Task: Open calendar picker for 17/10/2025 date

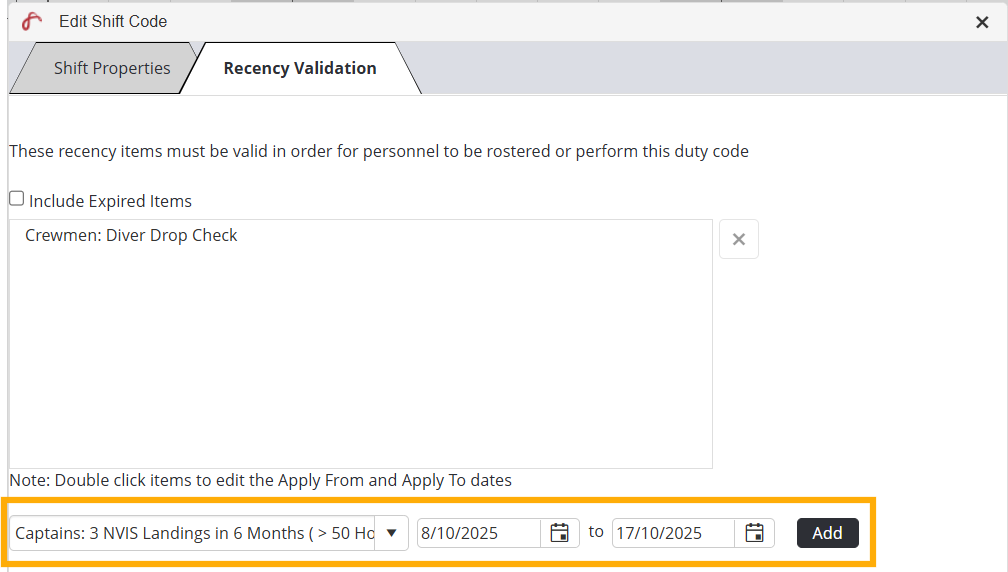Action: pos(755,533)
